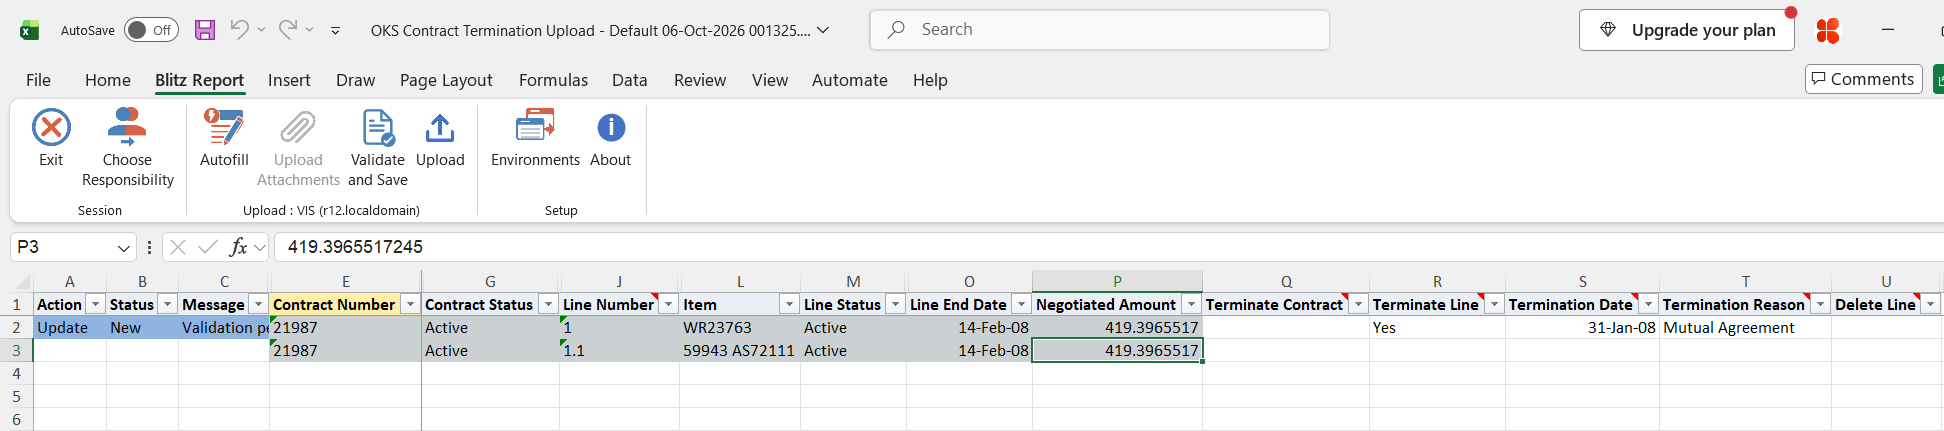Open the file name dropdown chevron
Screen dimensions: 1944x431
[x=823, y=30]
